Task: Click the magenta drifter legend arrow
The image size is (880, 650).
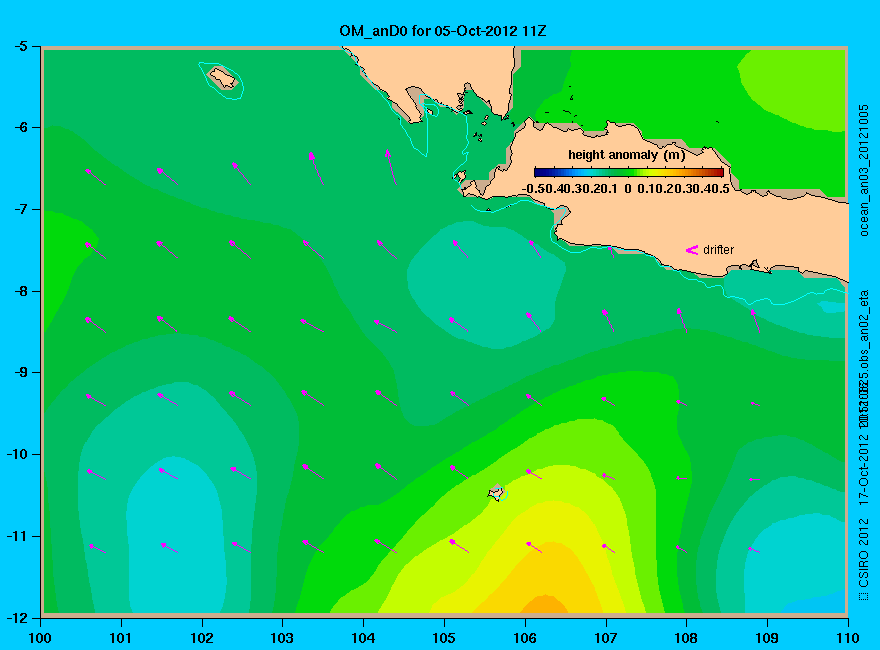Action: pyautogui.click(x=691, y=250)
